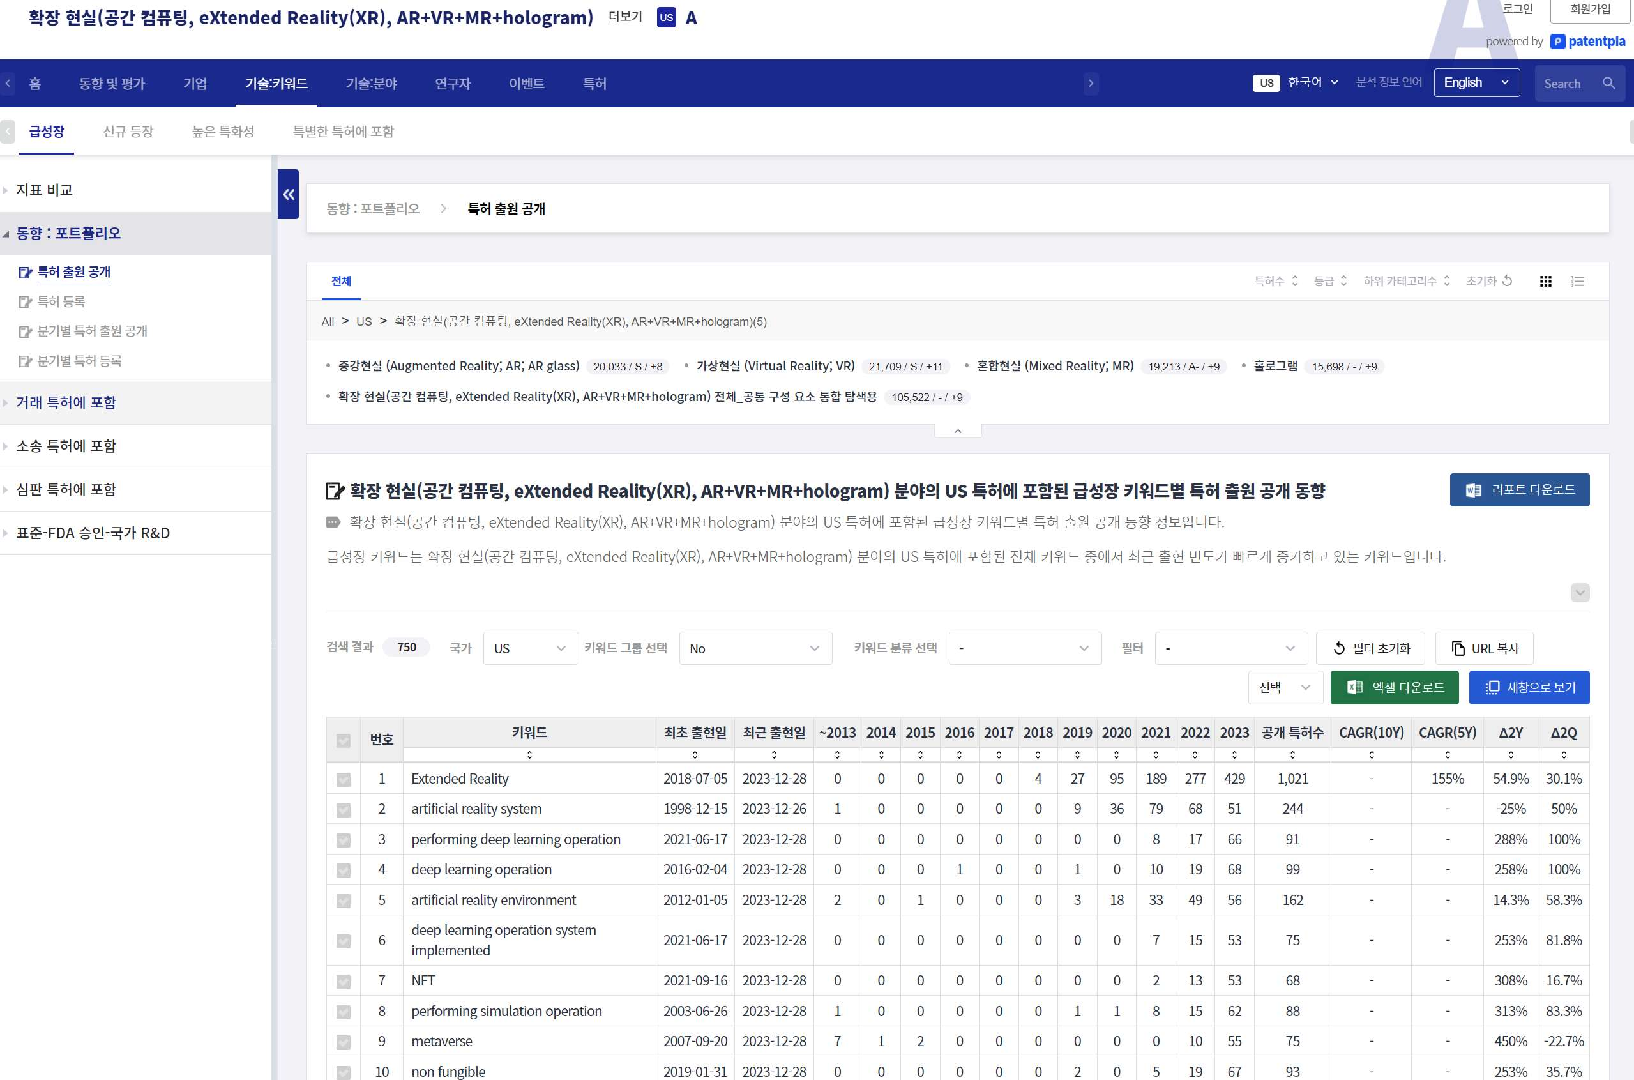Switch to grid view icon
This screenshot has width=1634, height=1080.
1546,281
